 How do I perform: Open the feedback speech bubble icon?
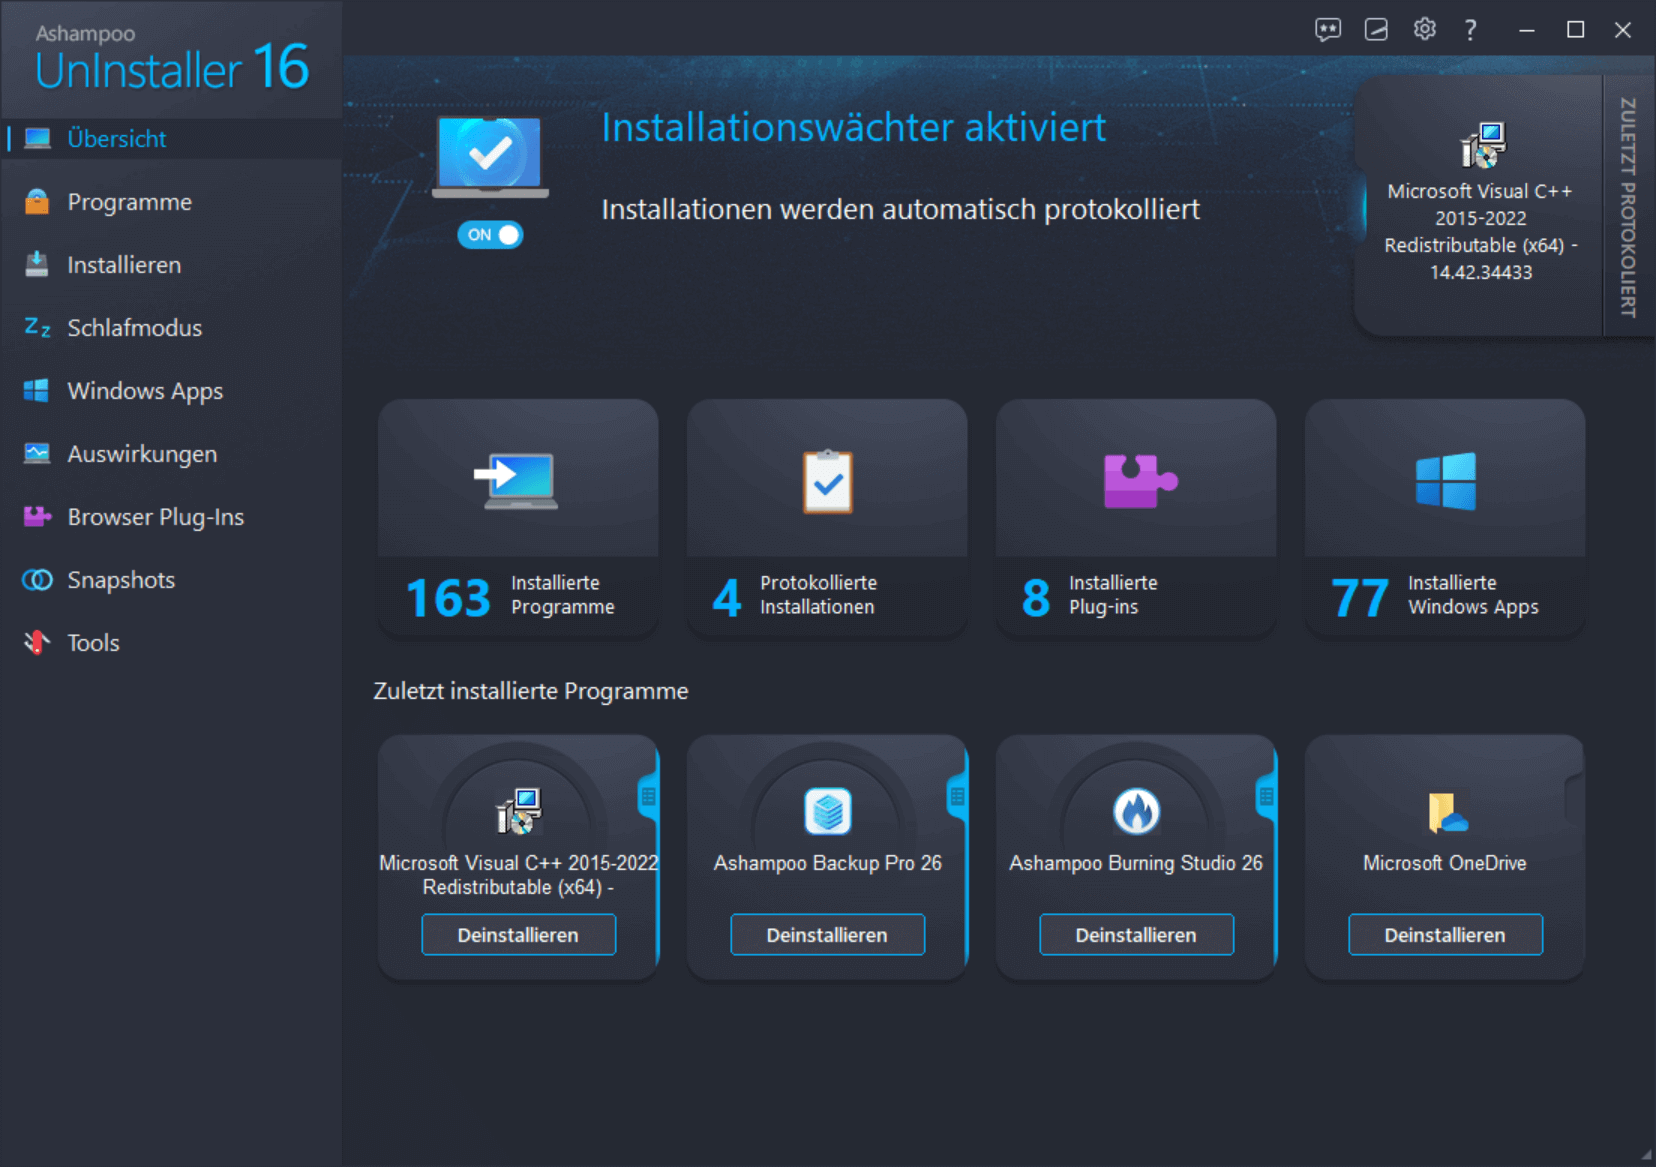[1329, 30]
